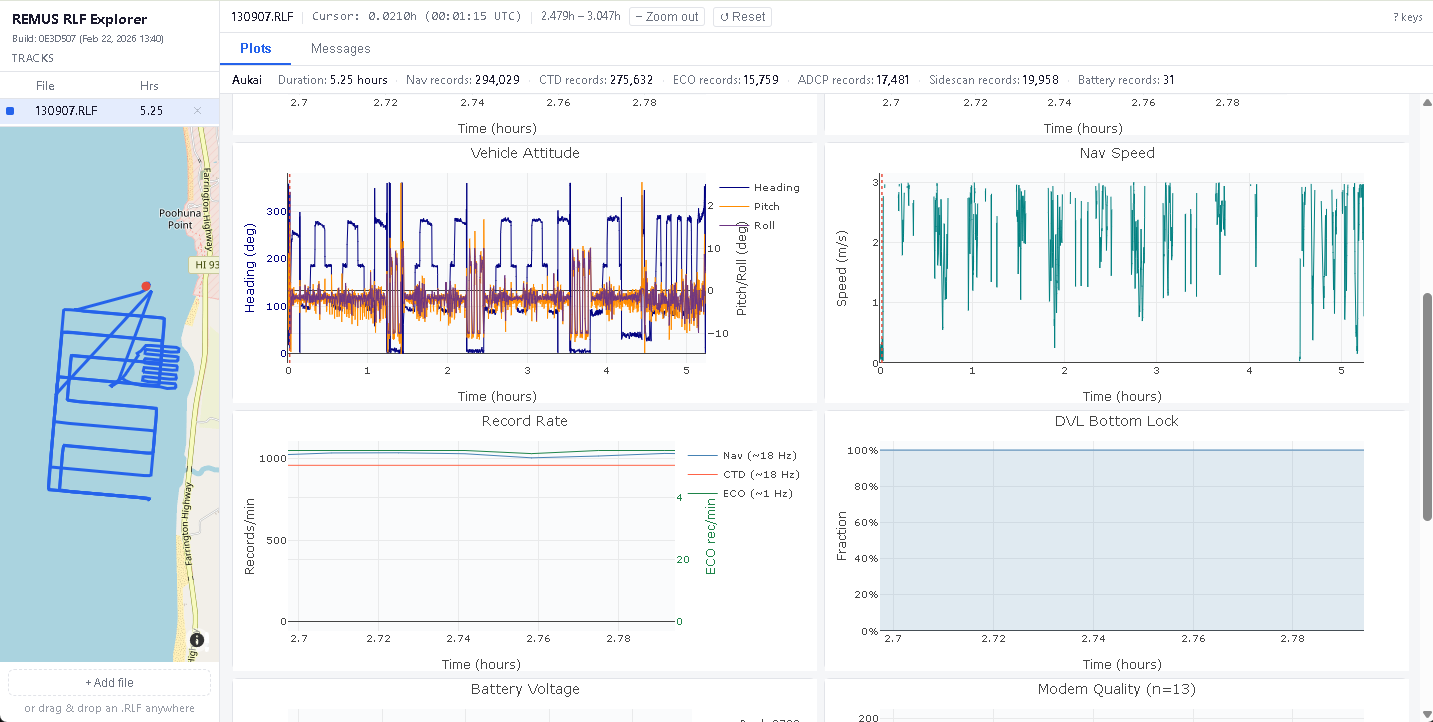
Task: Click the vertical scrollbar thumb of plots panel
Action: (1427, 407)
